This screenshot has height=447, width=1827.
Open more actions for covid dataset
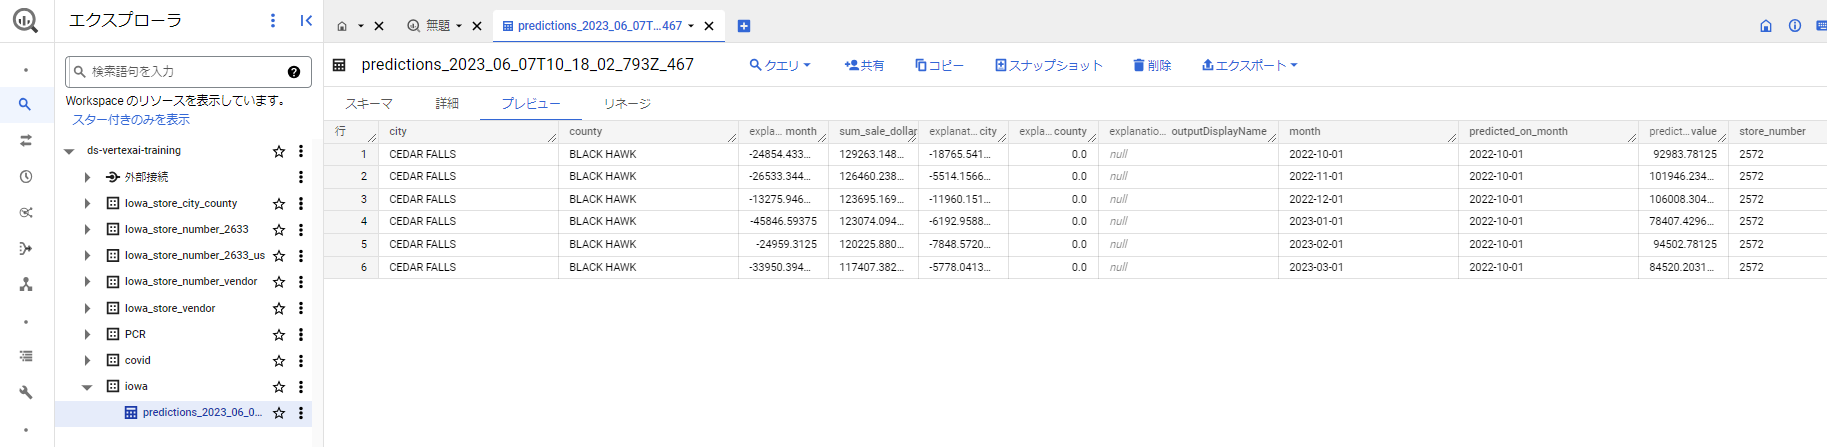pyautogui.click(x=301, y=360)
